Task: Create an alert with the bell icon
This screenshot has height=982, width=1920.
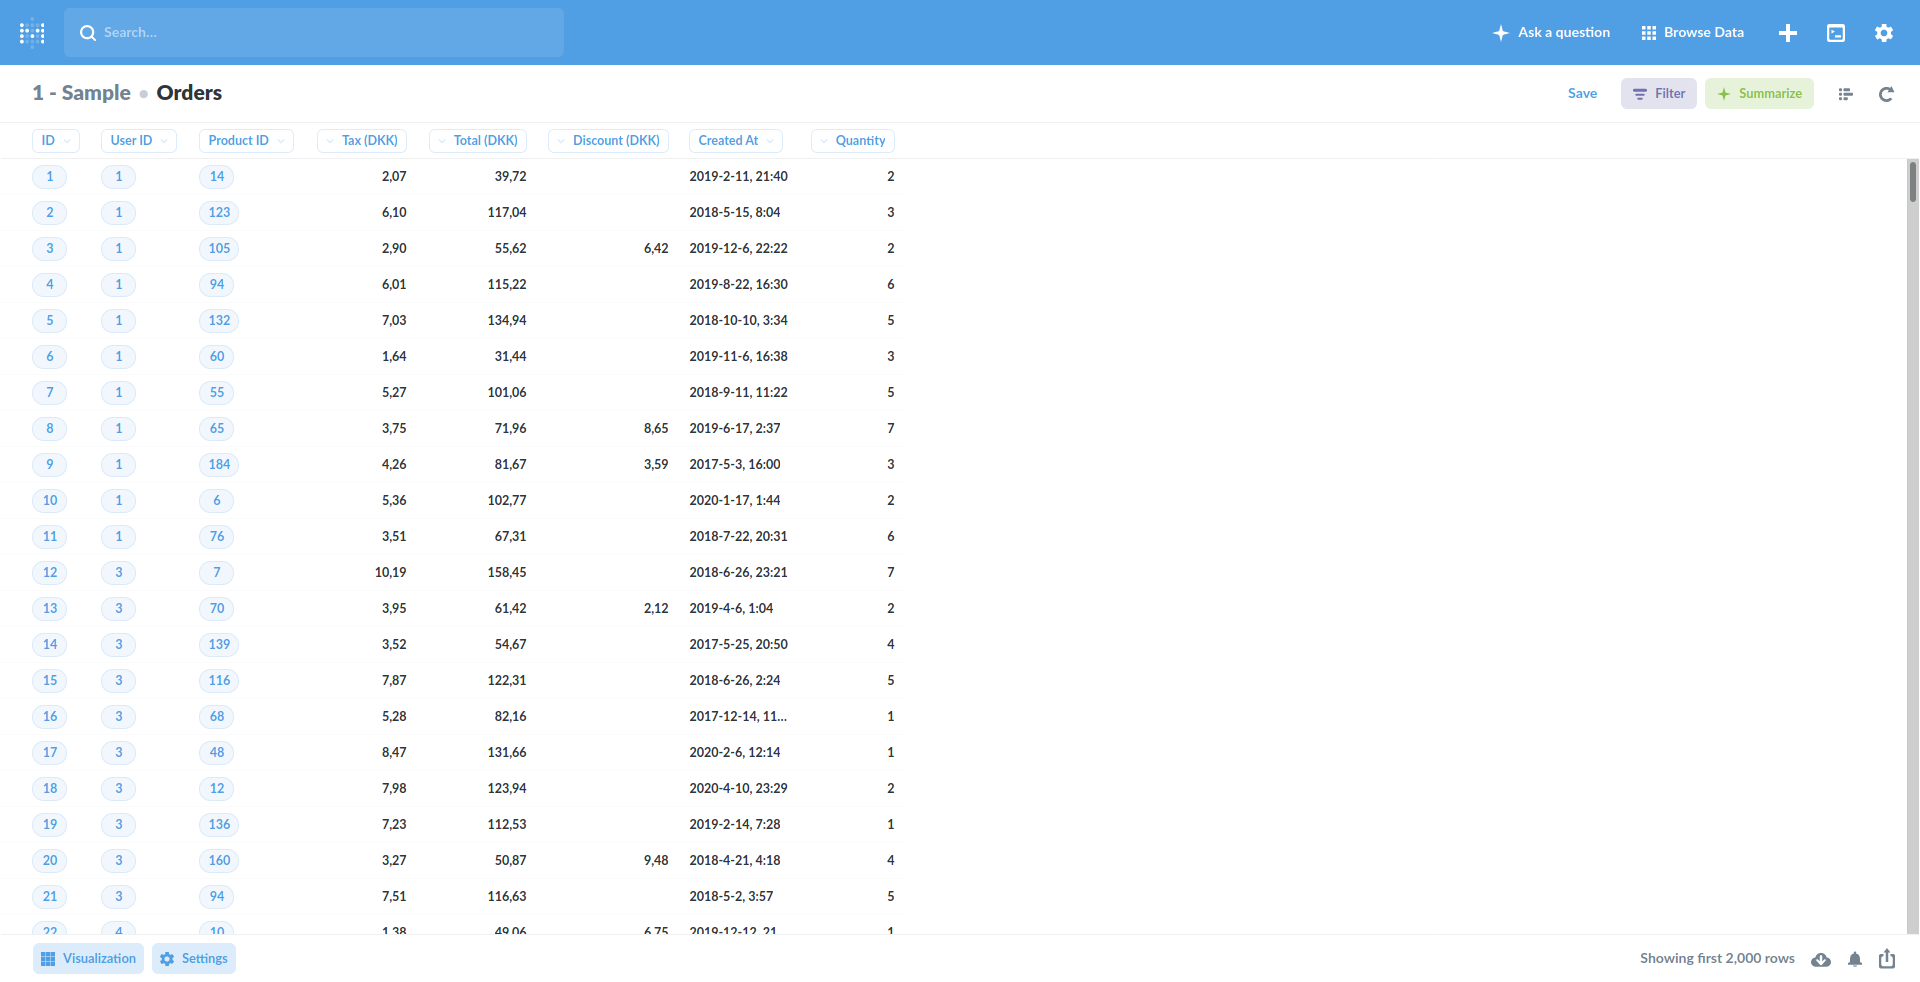Action: [1855, 959]
